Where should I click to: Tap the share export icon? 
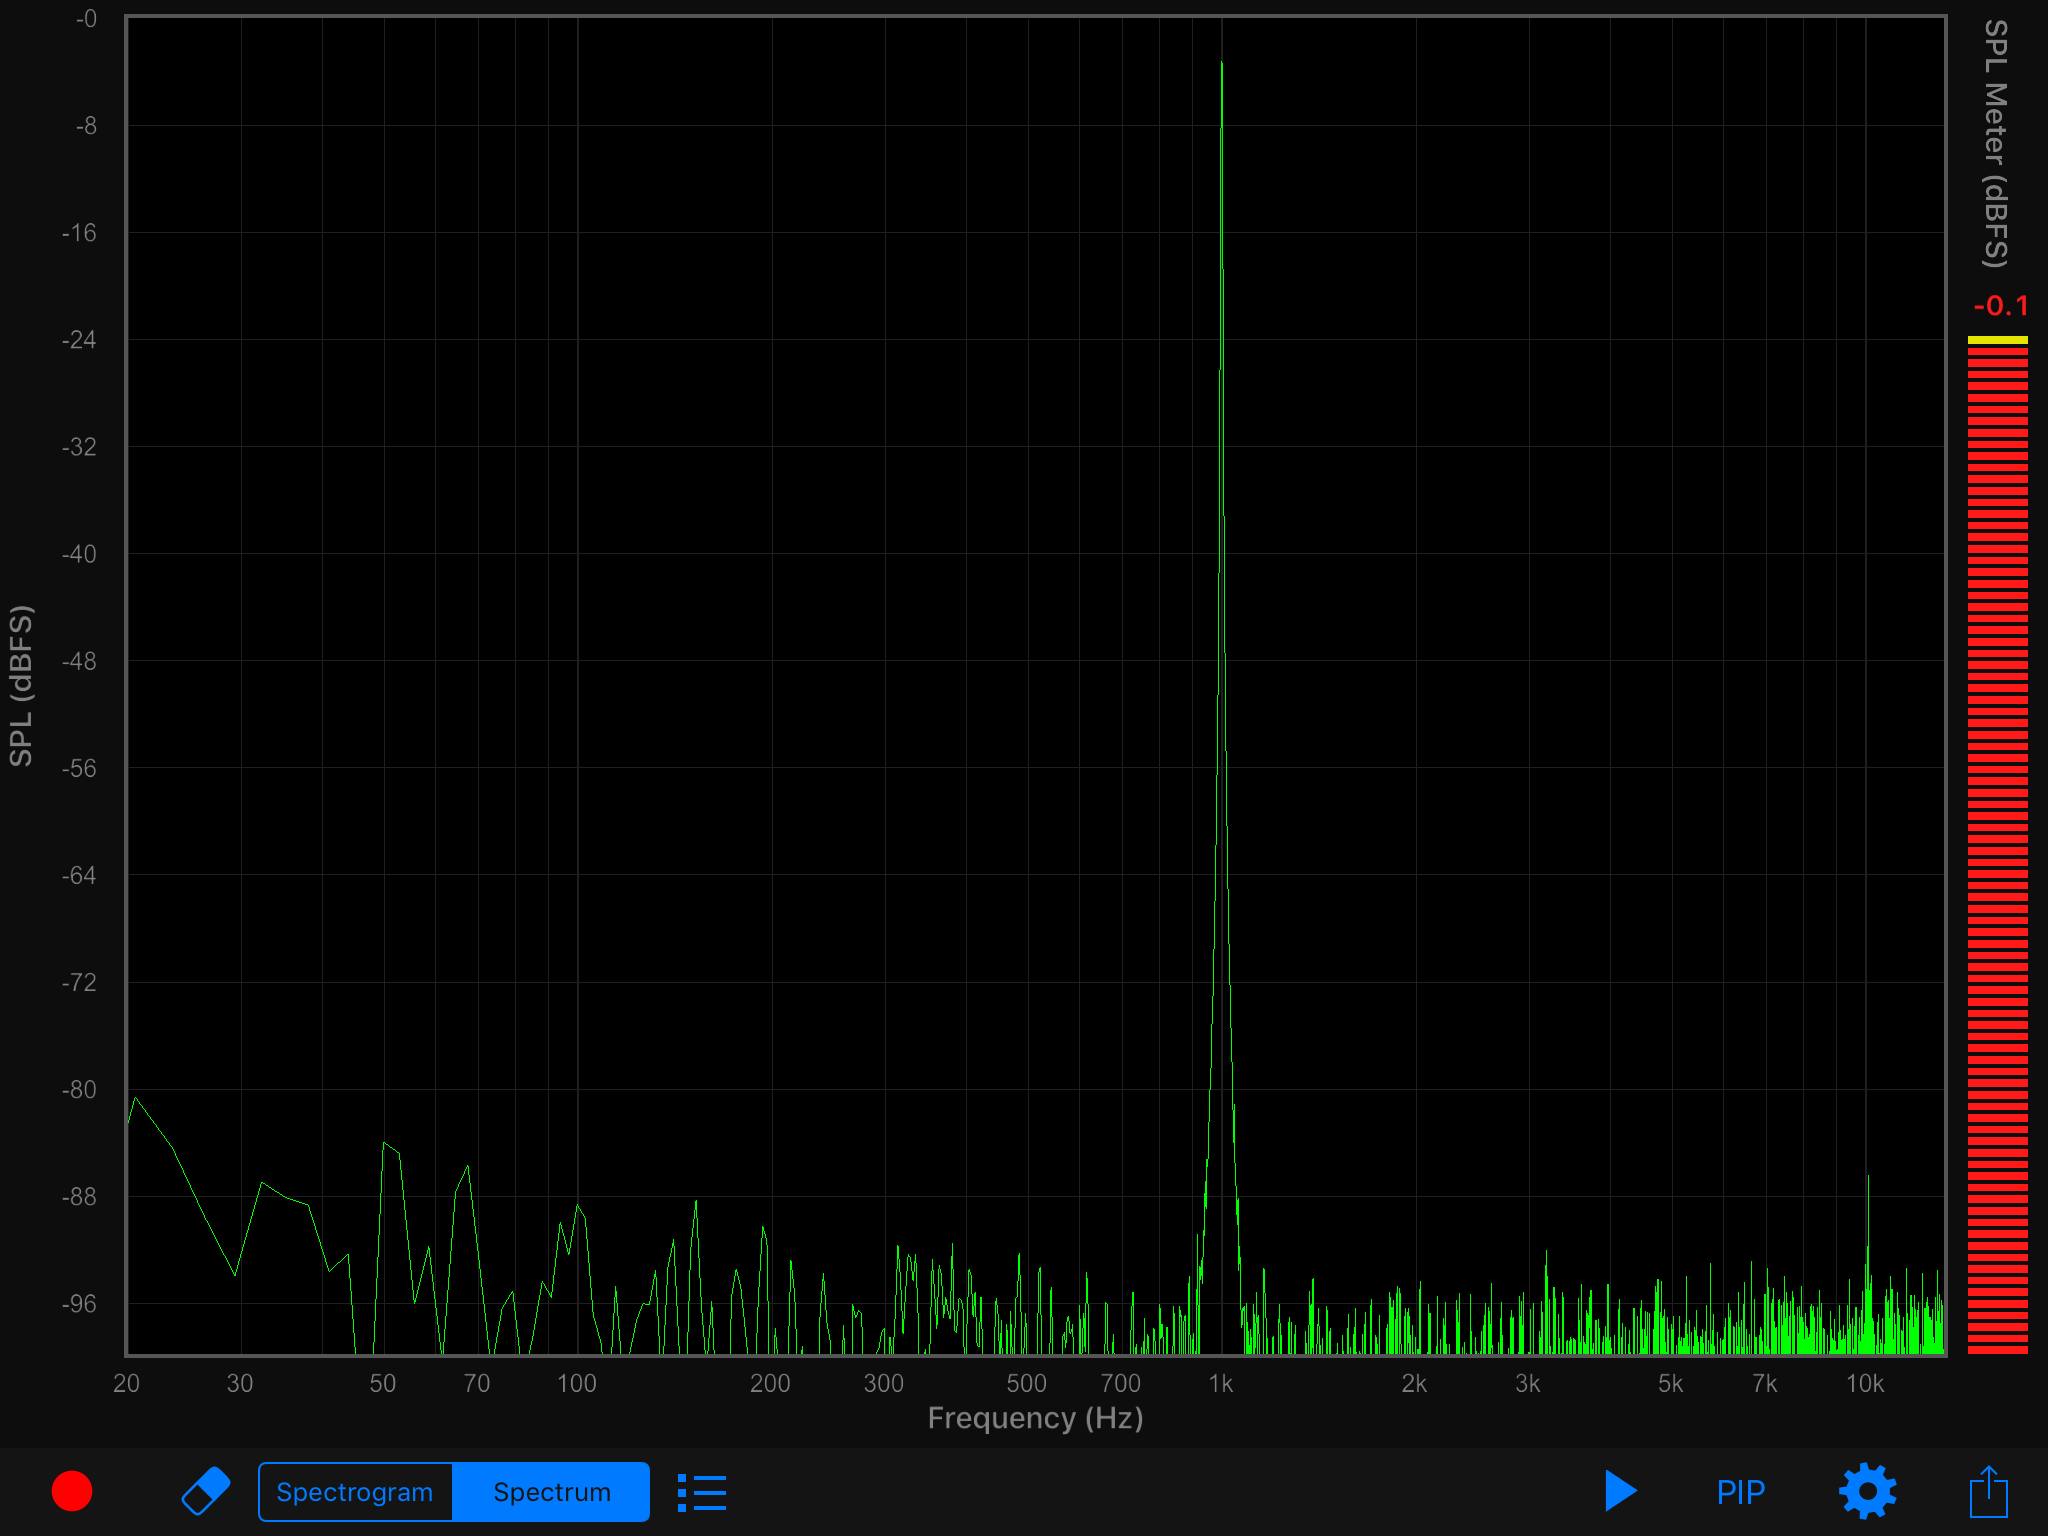[1988, 1491]
